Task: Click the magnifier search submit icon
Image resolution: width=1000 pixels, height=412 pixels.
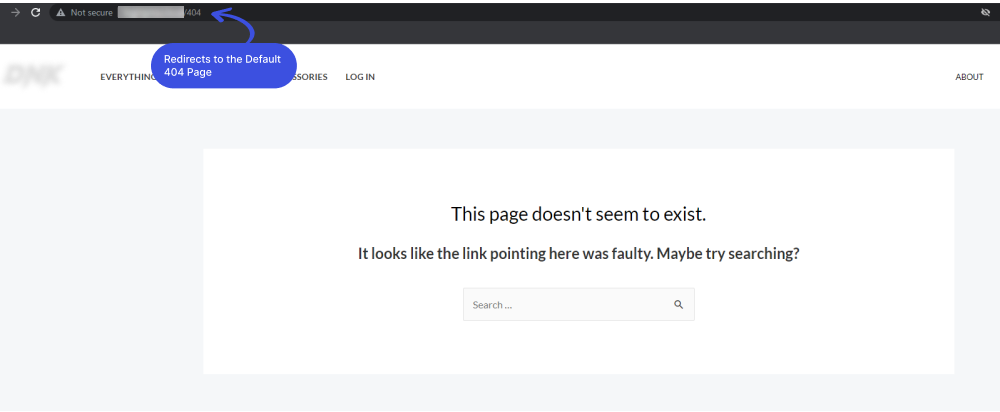Action: pos(679,304)
